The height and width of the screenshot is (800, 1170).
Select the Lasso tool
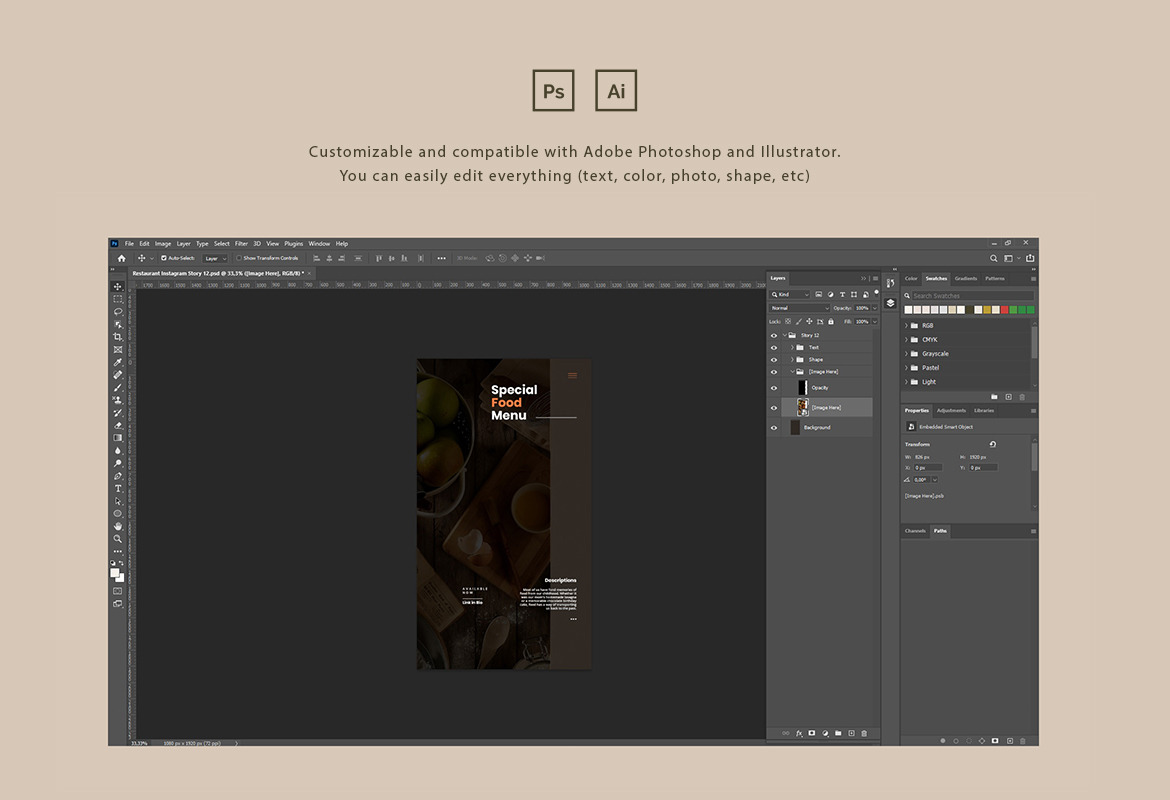click(x=118, y=311)
